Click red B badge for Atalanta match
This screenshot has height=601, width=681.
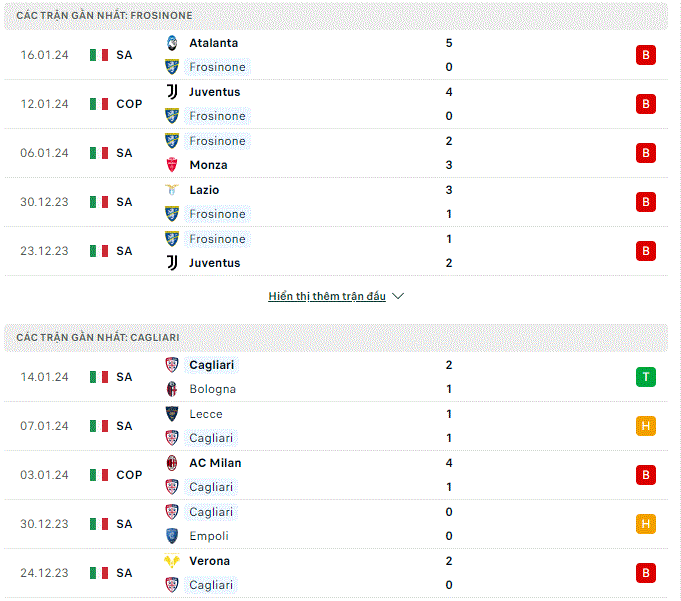[x=646, y=55]
